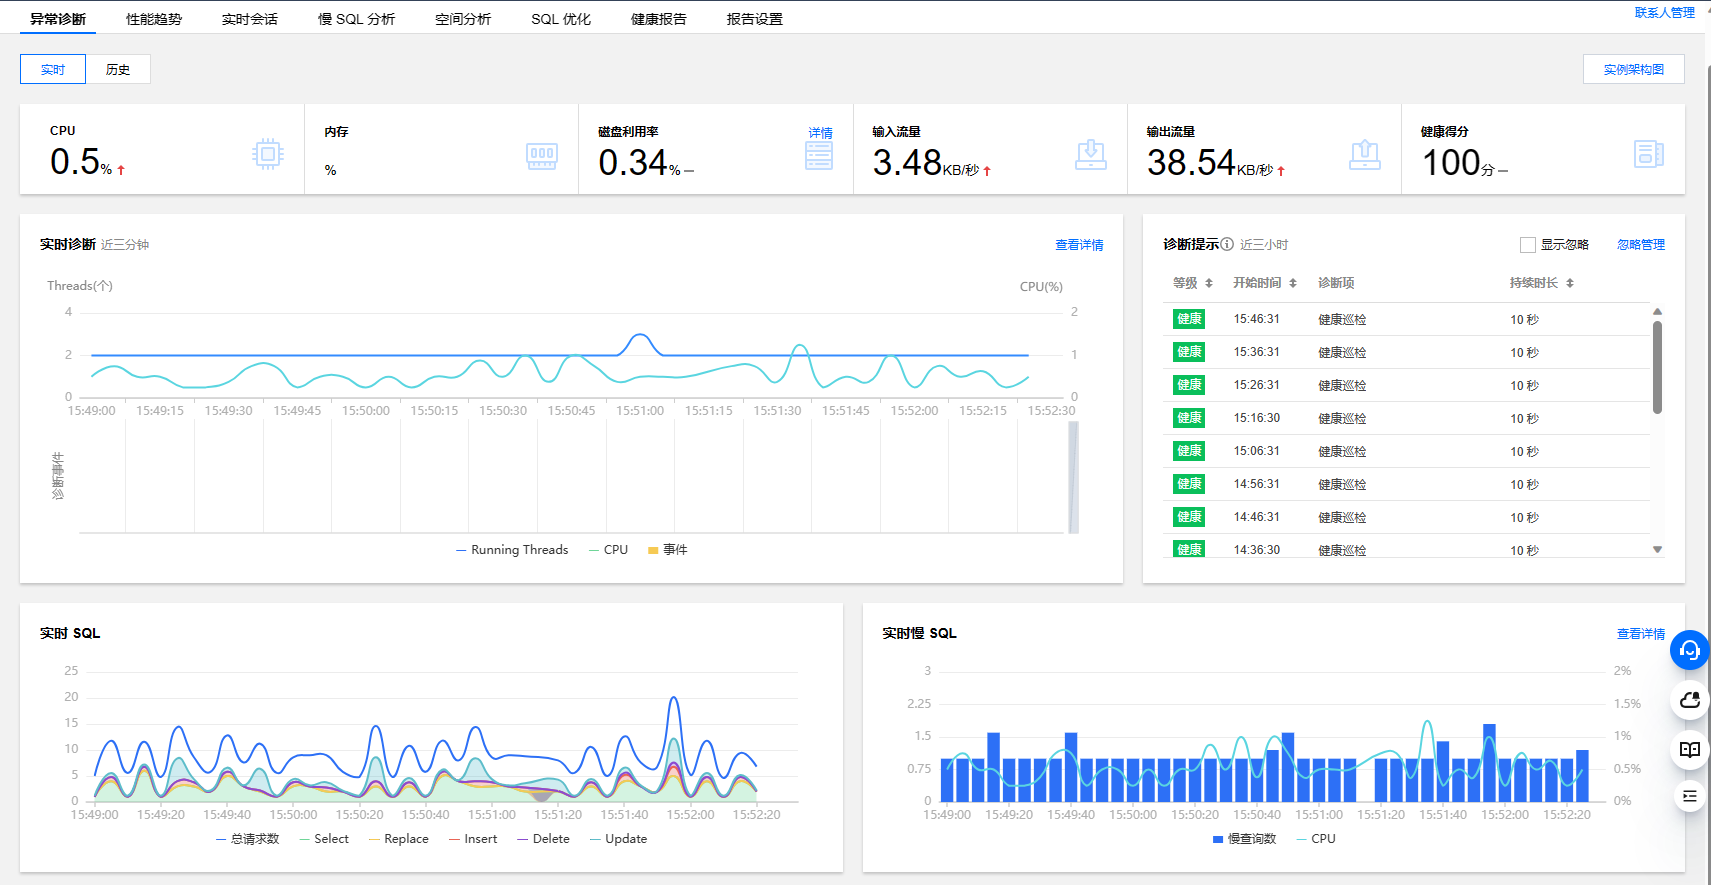1711x885 pixels.
Task: Select the 14:46:31 health check row
Action: (1406, 517)
